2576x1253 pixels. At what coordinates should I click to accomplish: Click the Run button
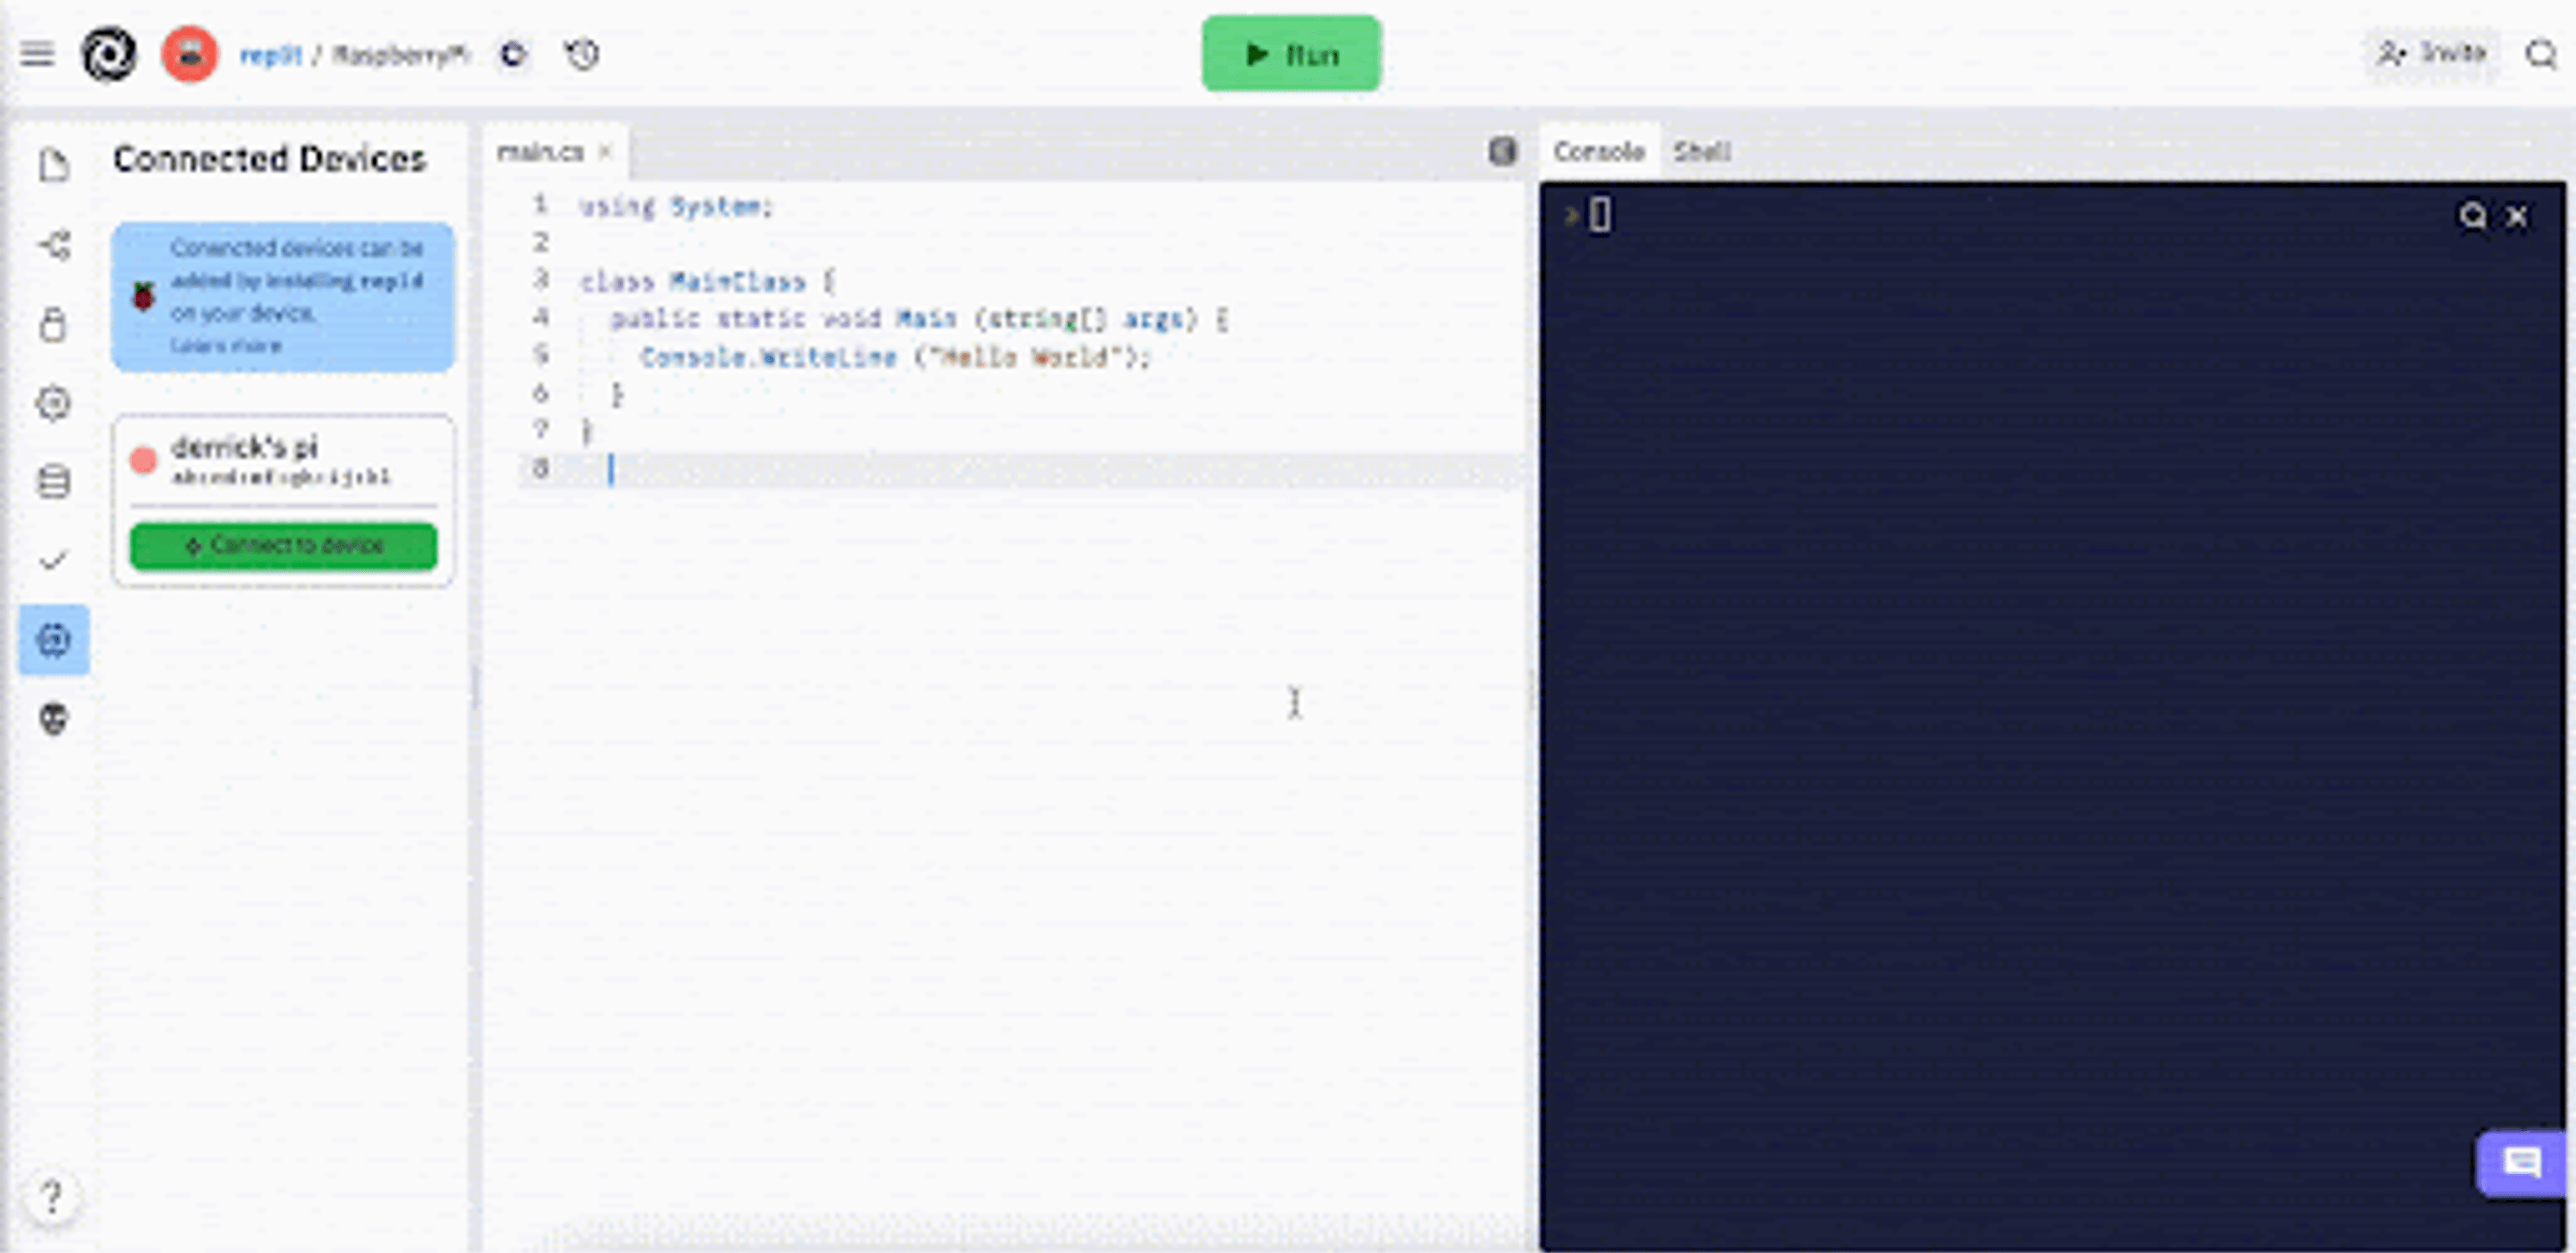click(1290, 54)
